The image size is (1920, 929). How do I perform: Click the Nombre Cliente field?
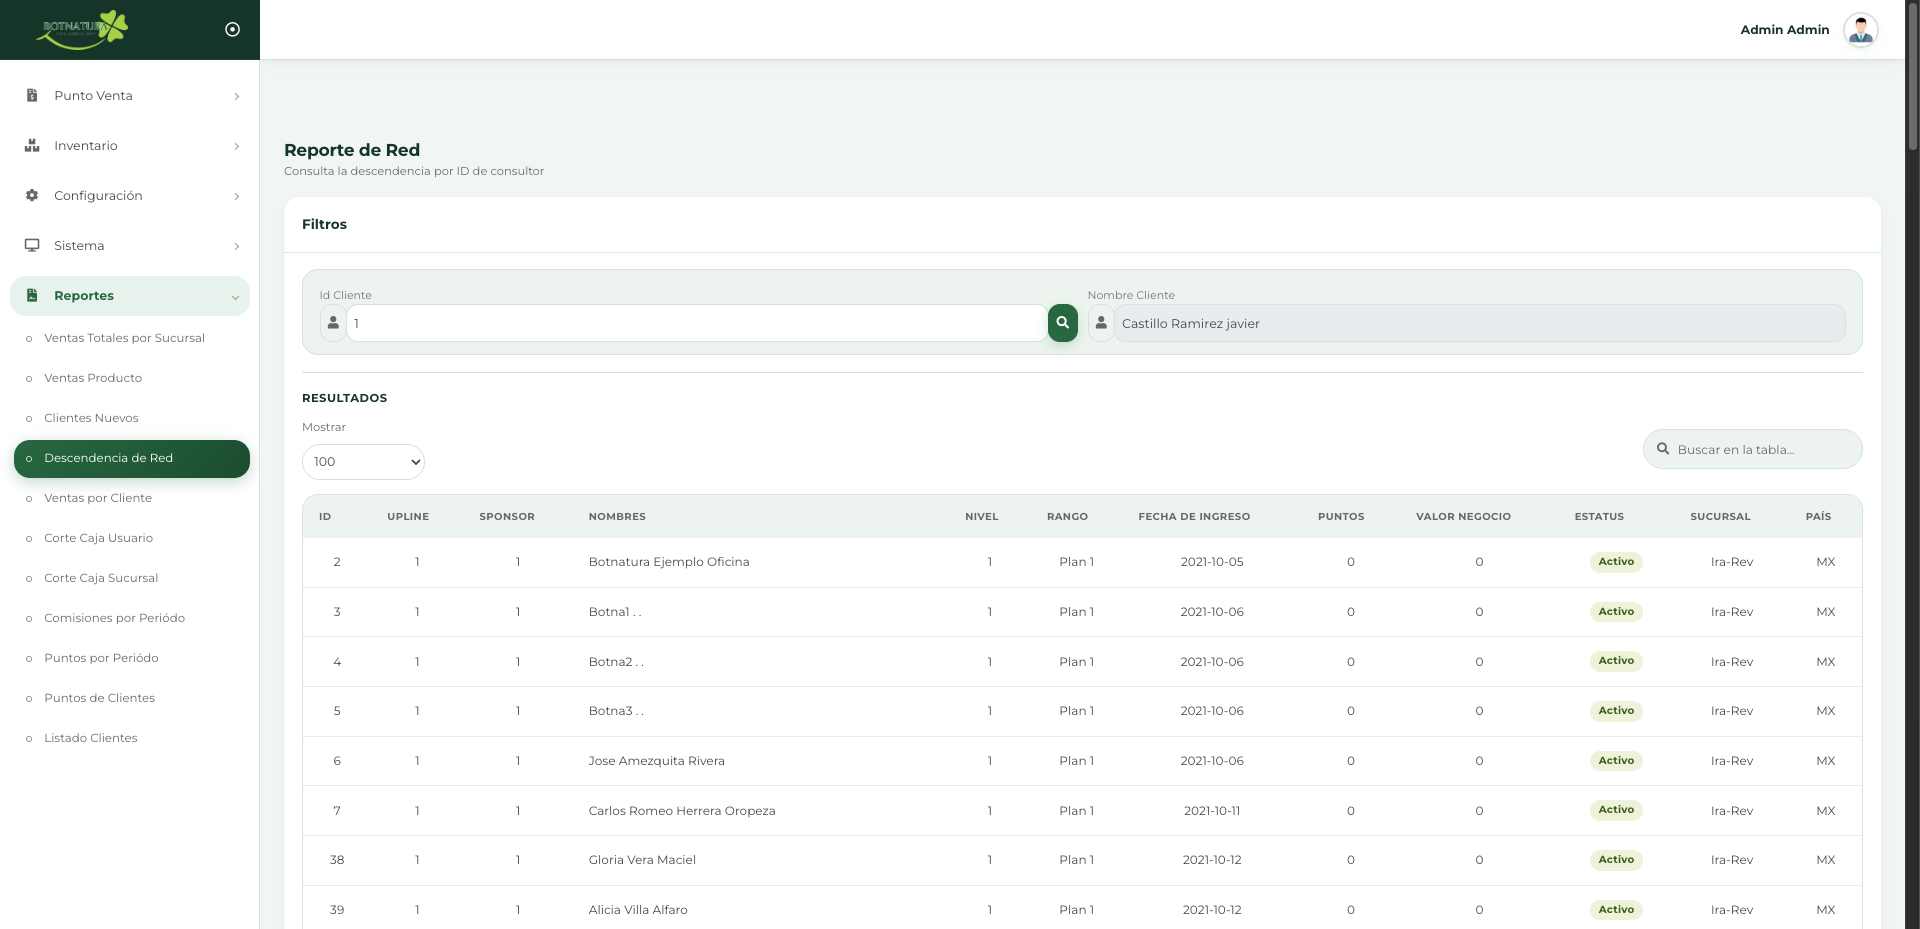pyautogui.click(x=1479, y=323)
